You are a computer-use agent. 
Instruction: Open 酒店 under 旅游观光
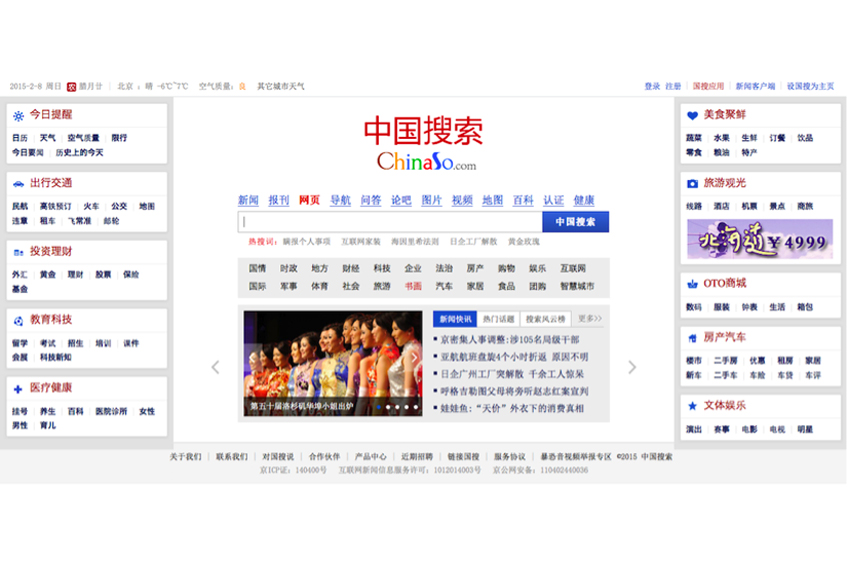(722, 206)
